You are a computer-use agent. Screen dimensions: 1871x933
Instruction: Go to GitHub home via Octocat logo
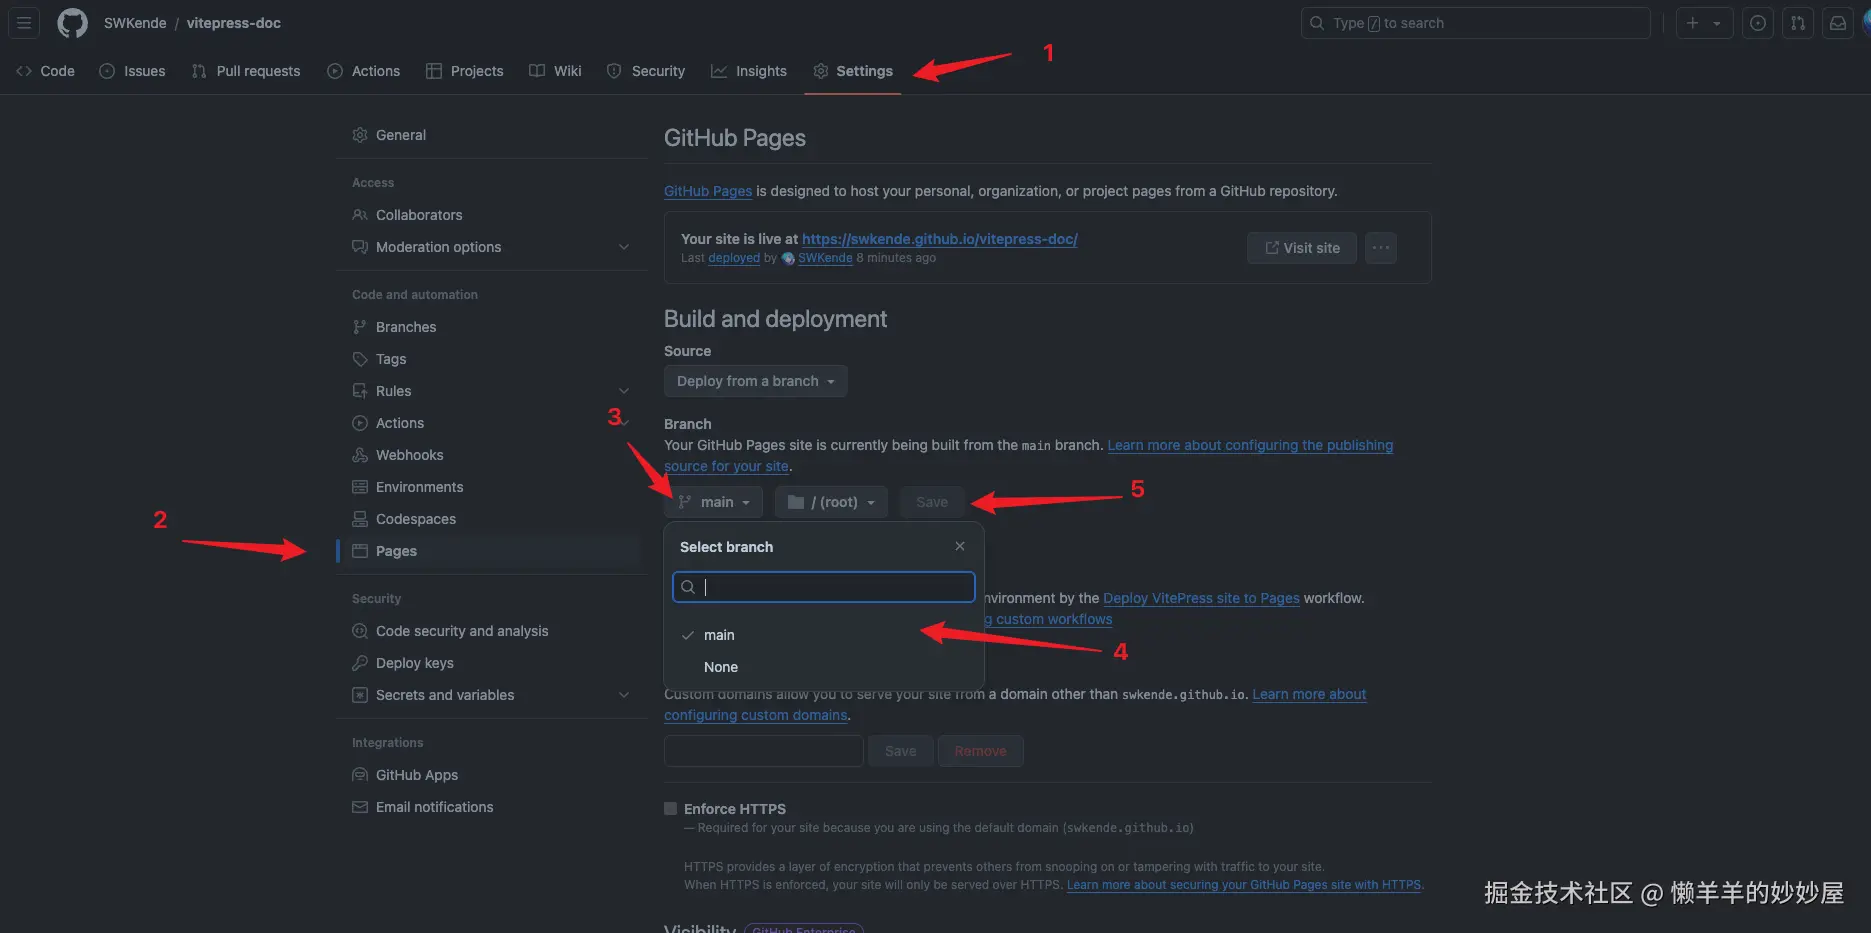(72, 23)
